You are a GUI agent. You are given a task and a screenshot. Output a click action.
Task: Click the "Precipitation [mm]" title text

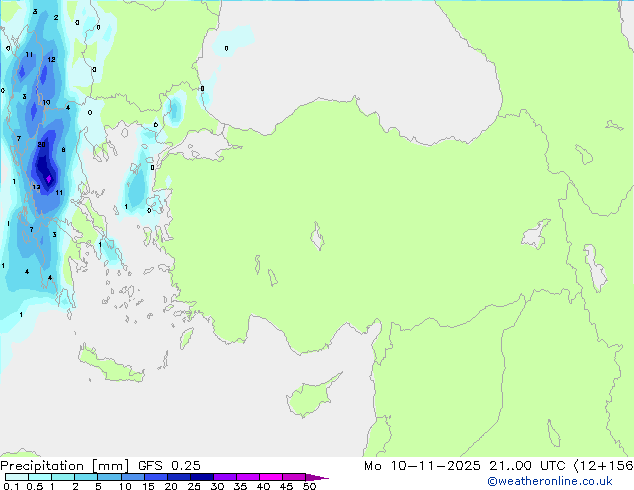pyautogui.click(x=65, y=466)
